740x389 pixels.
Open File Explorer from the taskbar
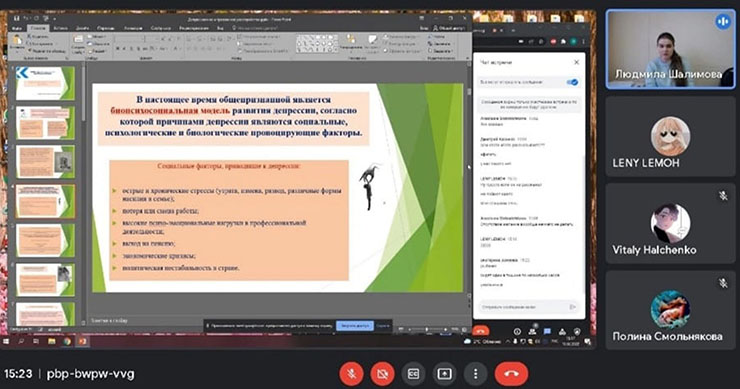51,341
